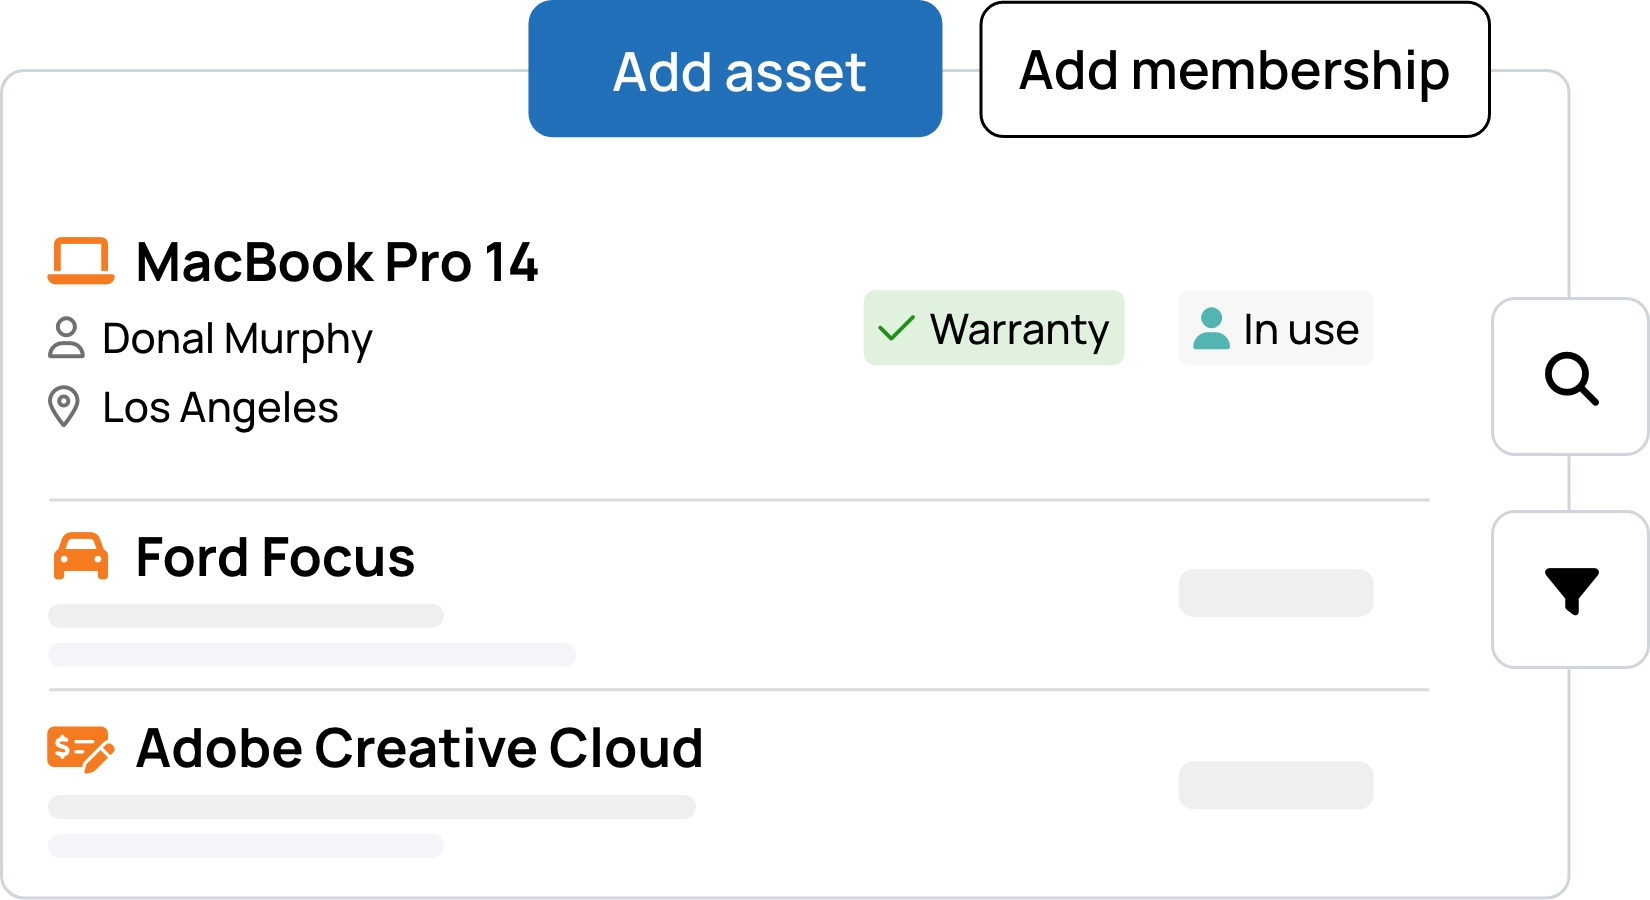Image resolution: width=1650 pixels, height=900 pixels.
Task: Select the Warranty status tag
Action: (994, 328)
